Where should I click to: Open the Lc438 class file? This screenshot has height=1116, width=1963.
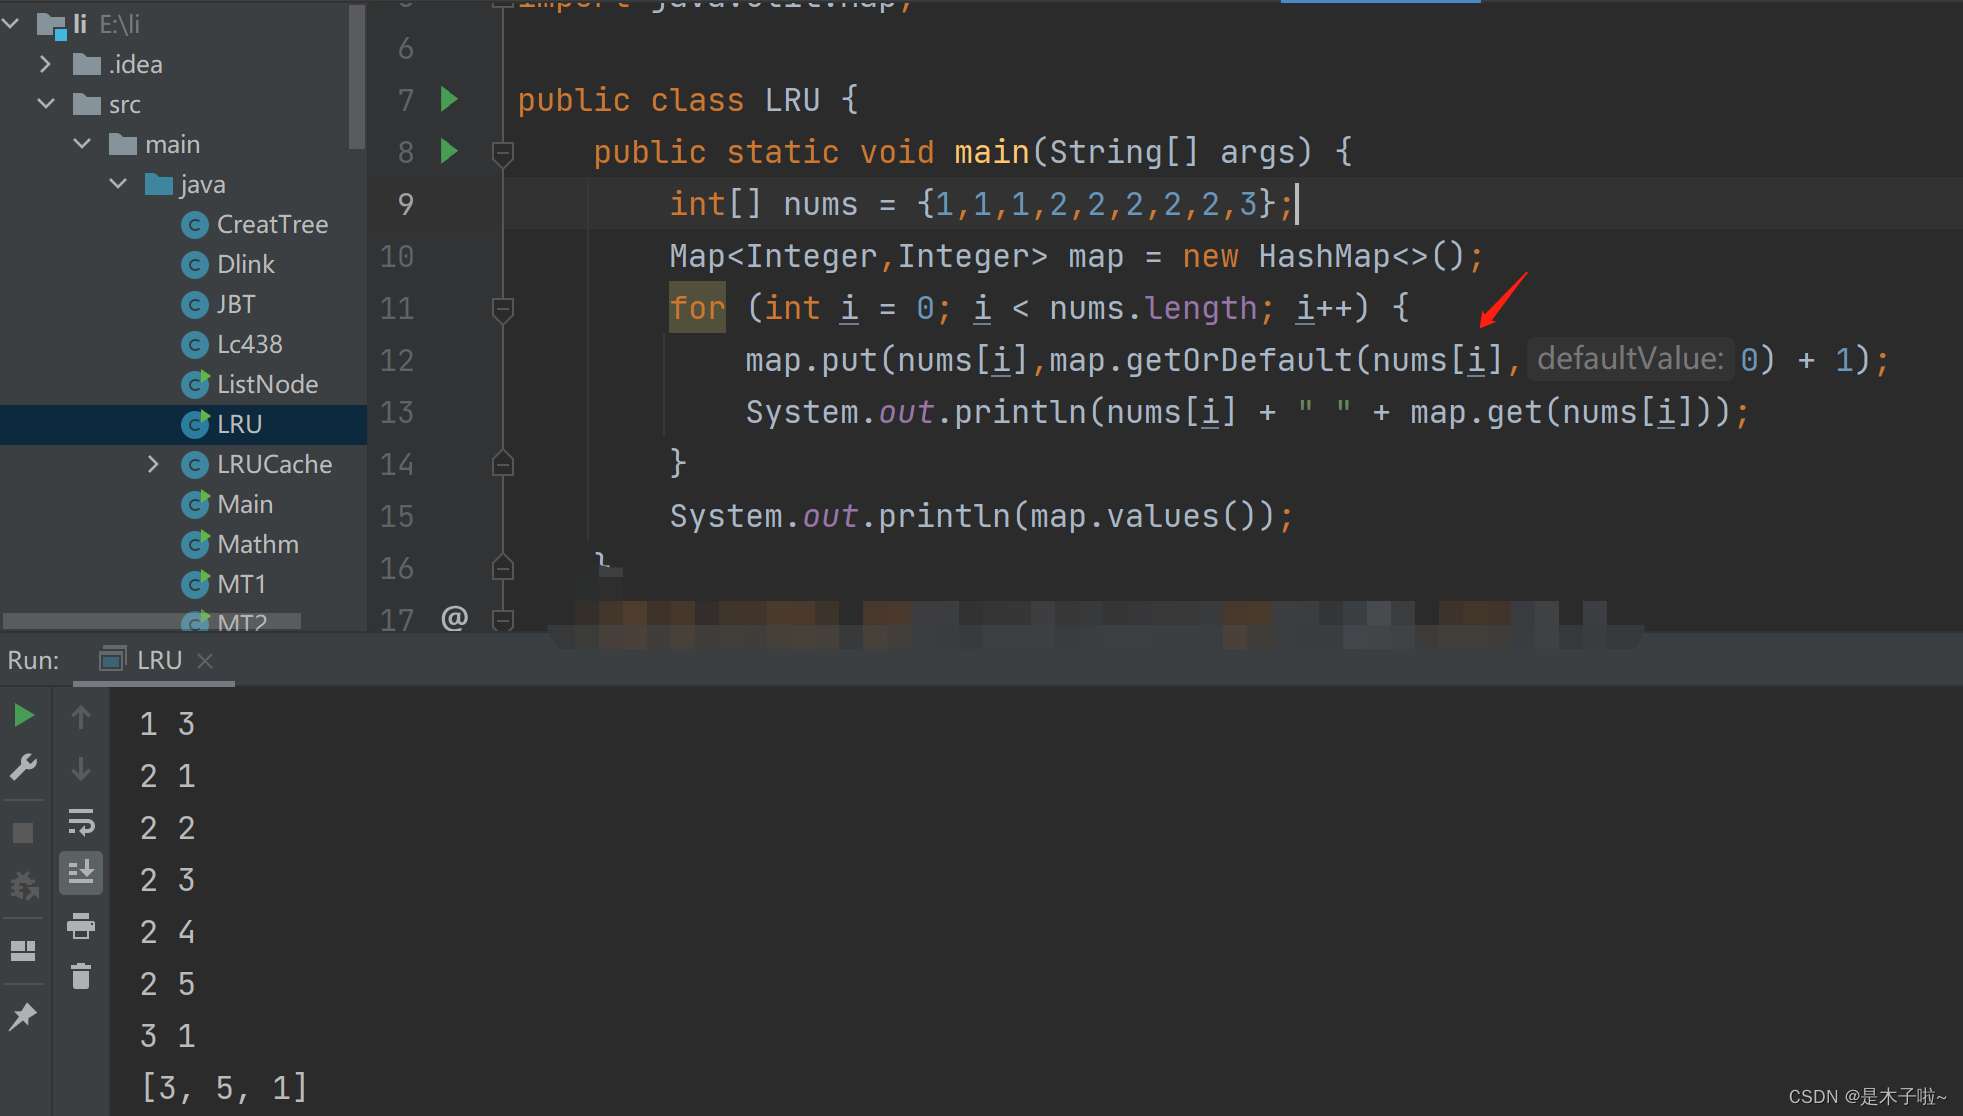coord(249,344)
